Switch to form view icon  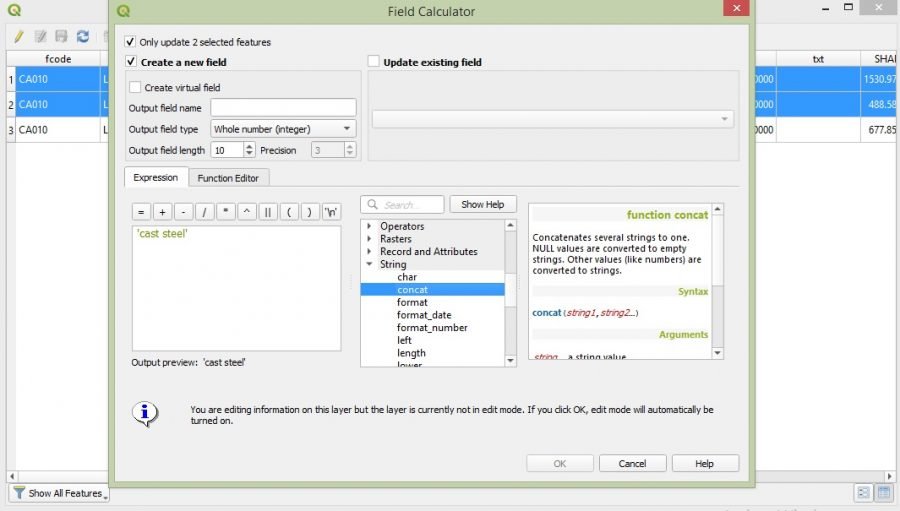pyautogui.click(x=862, y=493)
